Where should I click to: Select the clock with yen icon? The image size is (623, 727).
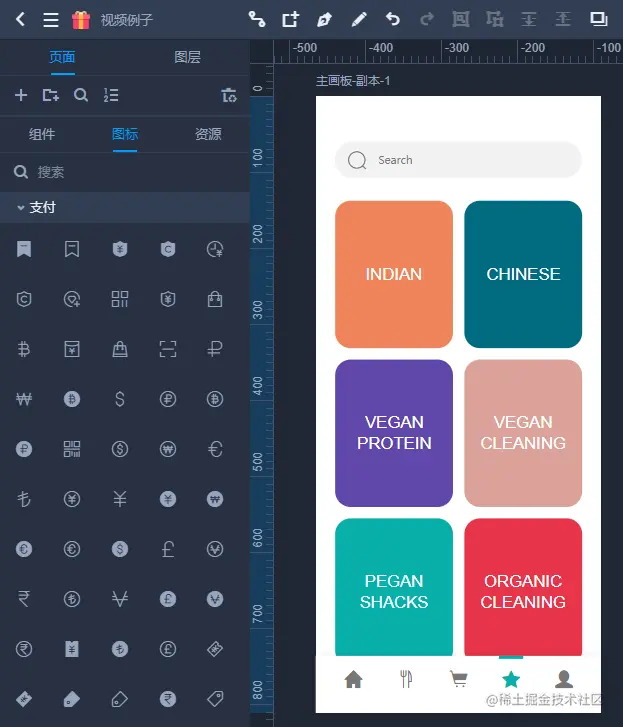coord(215,249)
